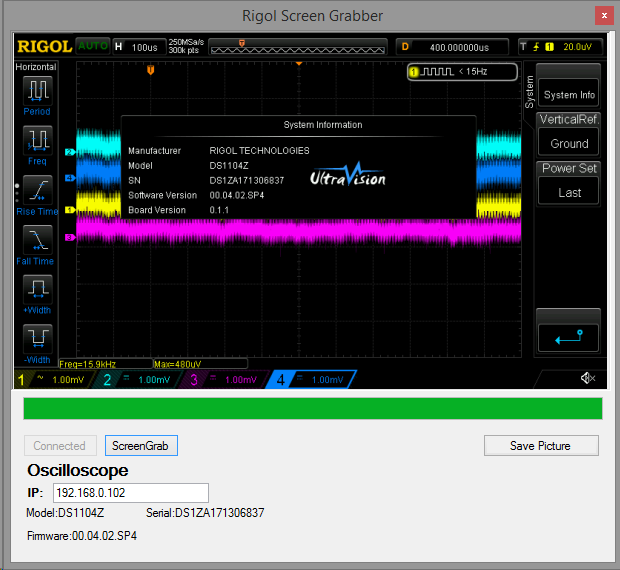Click the muted speaker sound icon
Image resolution: width=620 pixels, height=570 pixels.
click(x=588, y=378)
